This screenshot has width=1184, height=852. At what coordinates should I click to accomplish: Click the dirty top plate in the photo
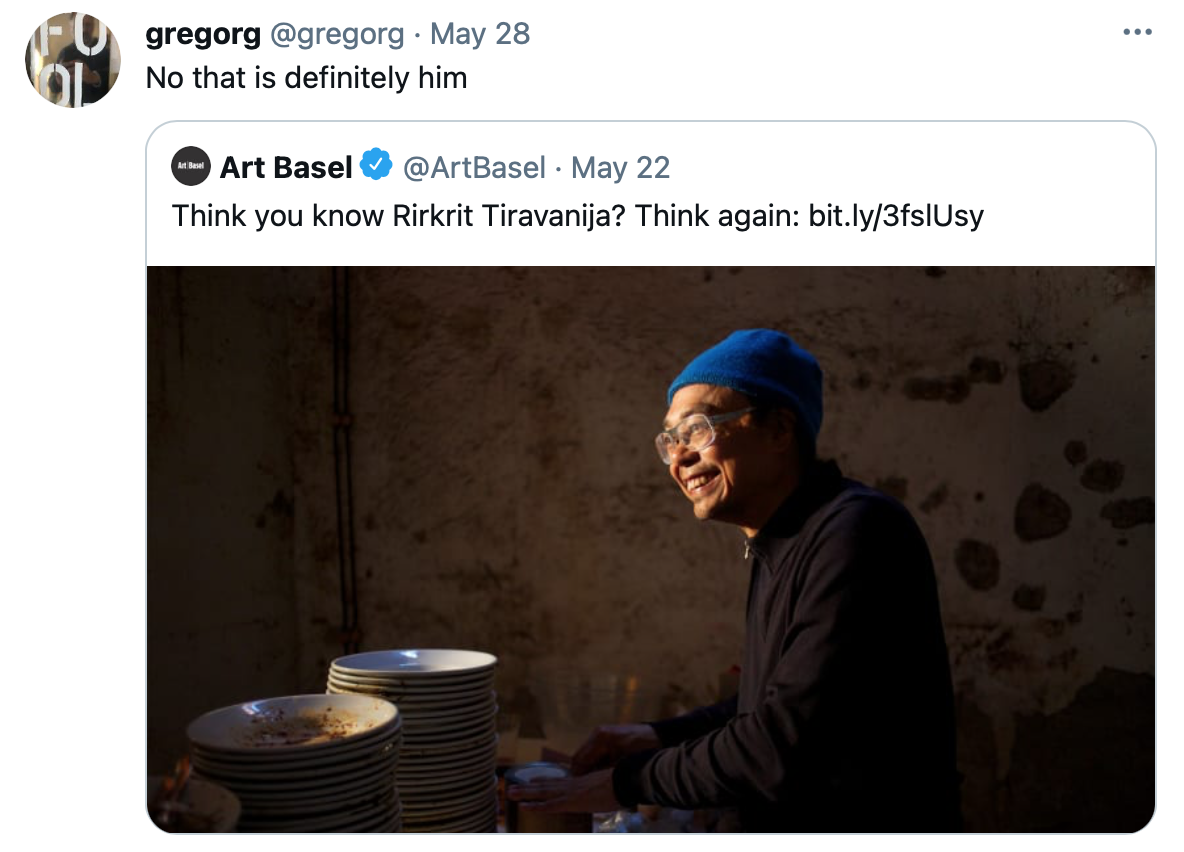click(x=293, y=721)
